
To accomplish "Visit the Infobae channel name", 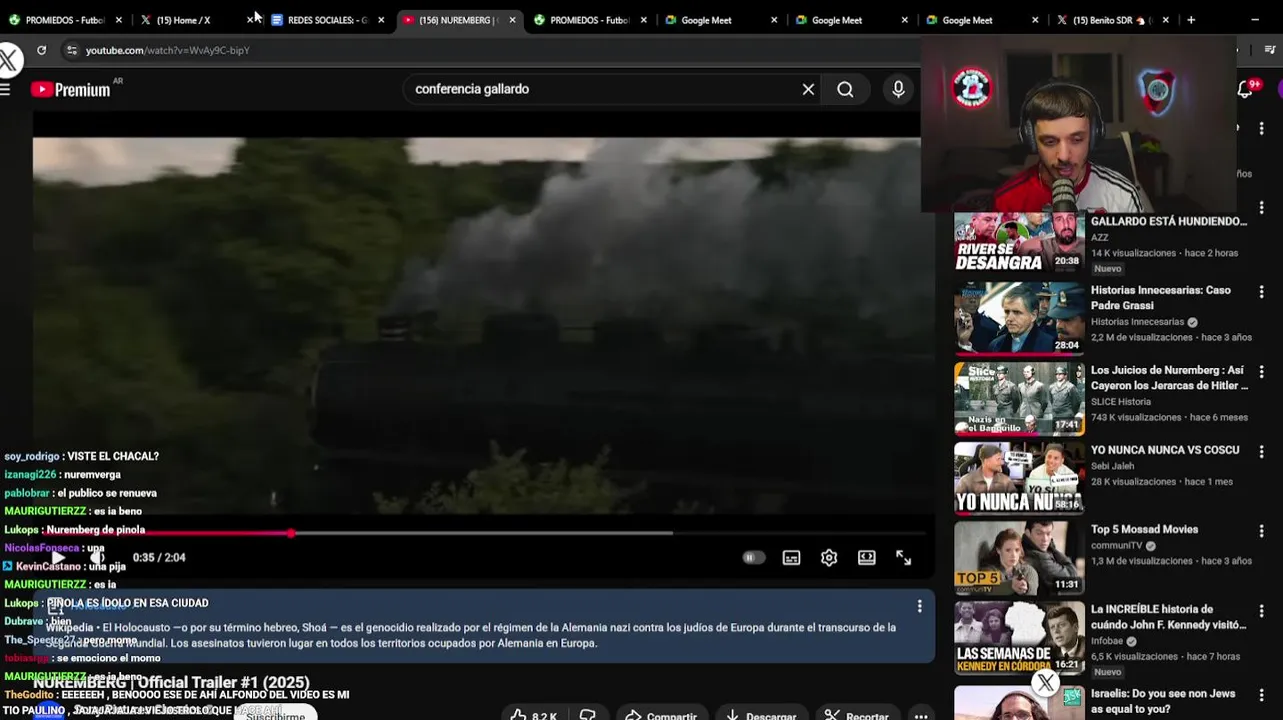I will coord(1107,641).
